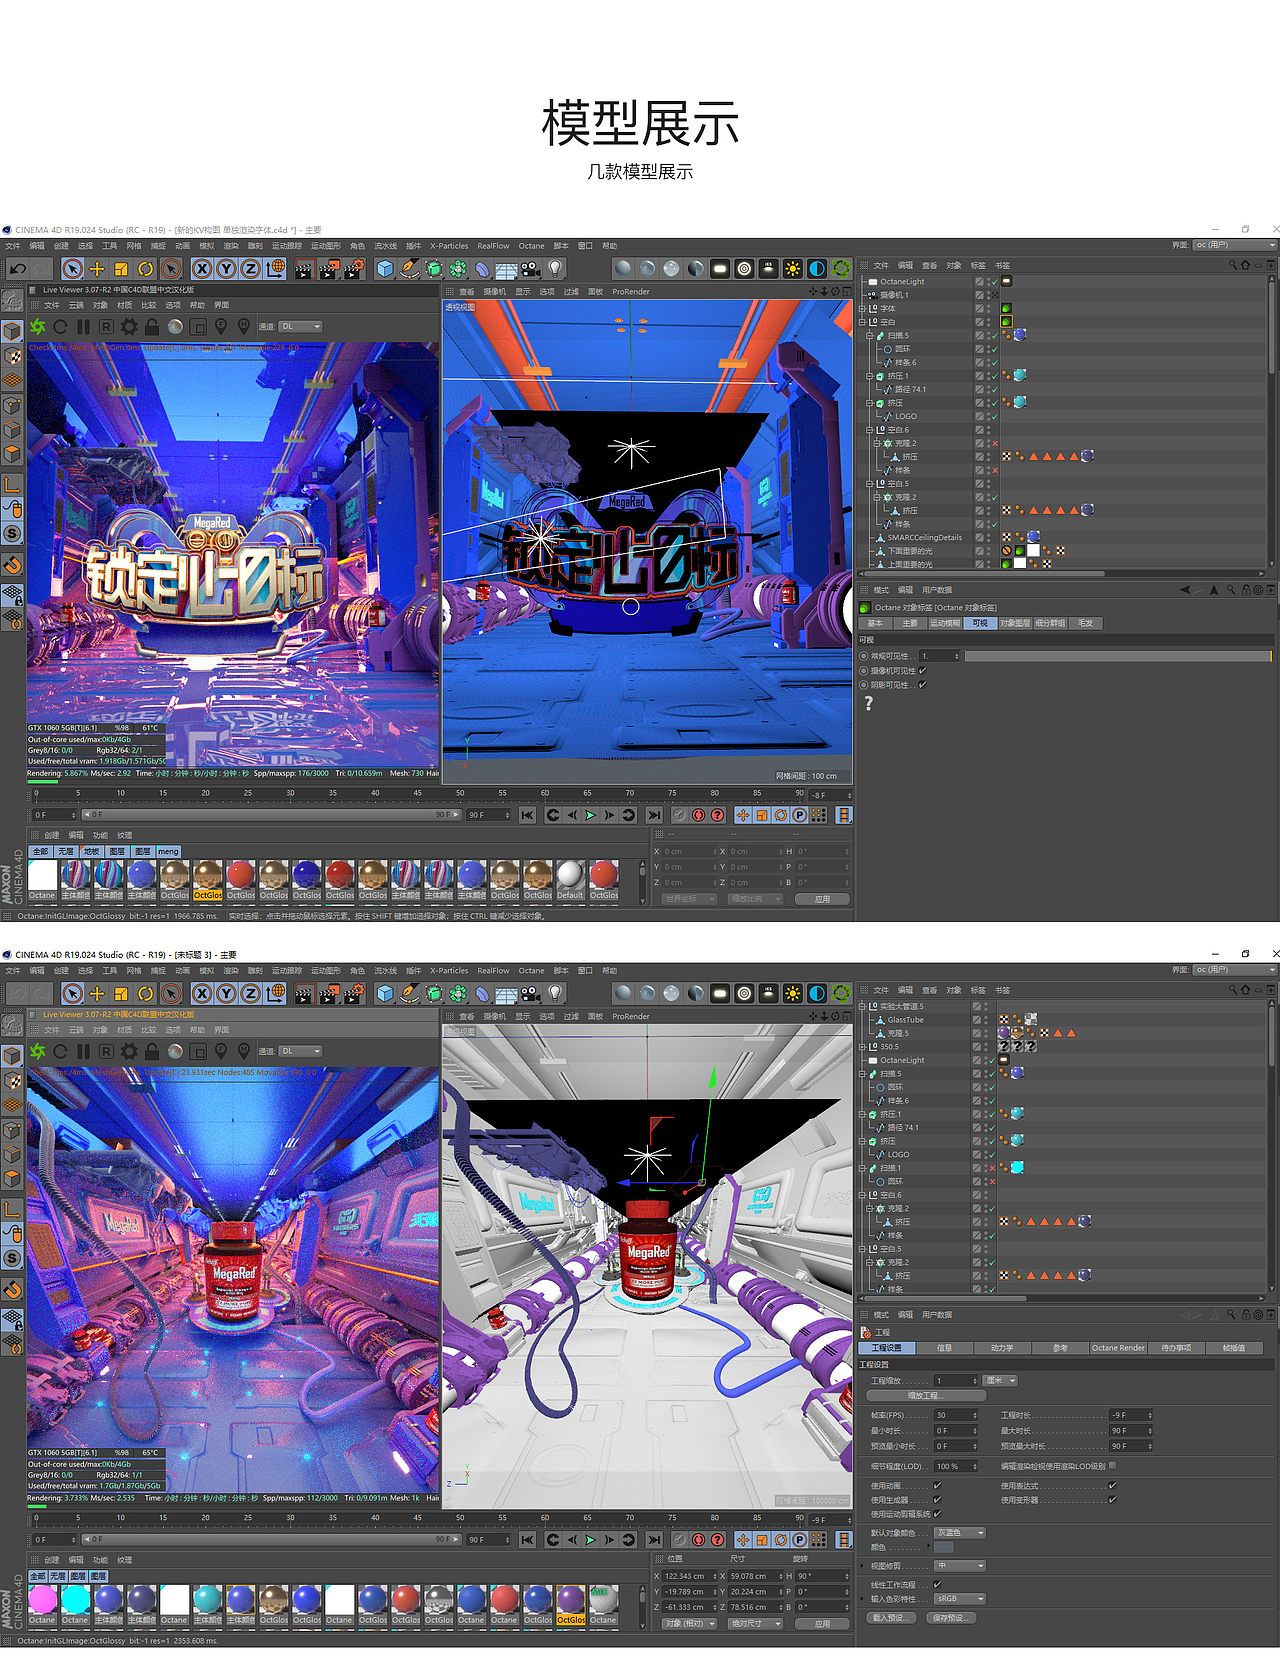Viewport: 1280px width, 1661px height.
Task: Open Live Viewer gear settings in 单旋渲染字体.c4d window
Action: pyautogui.click(x=129, y=327)
